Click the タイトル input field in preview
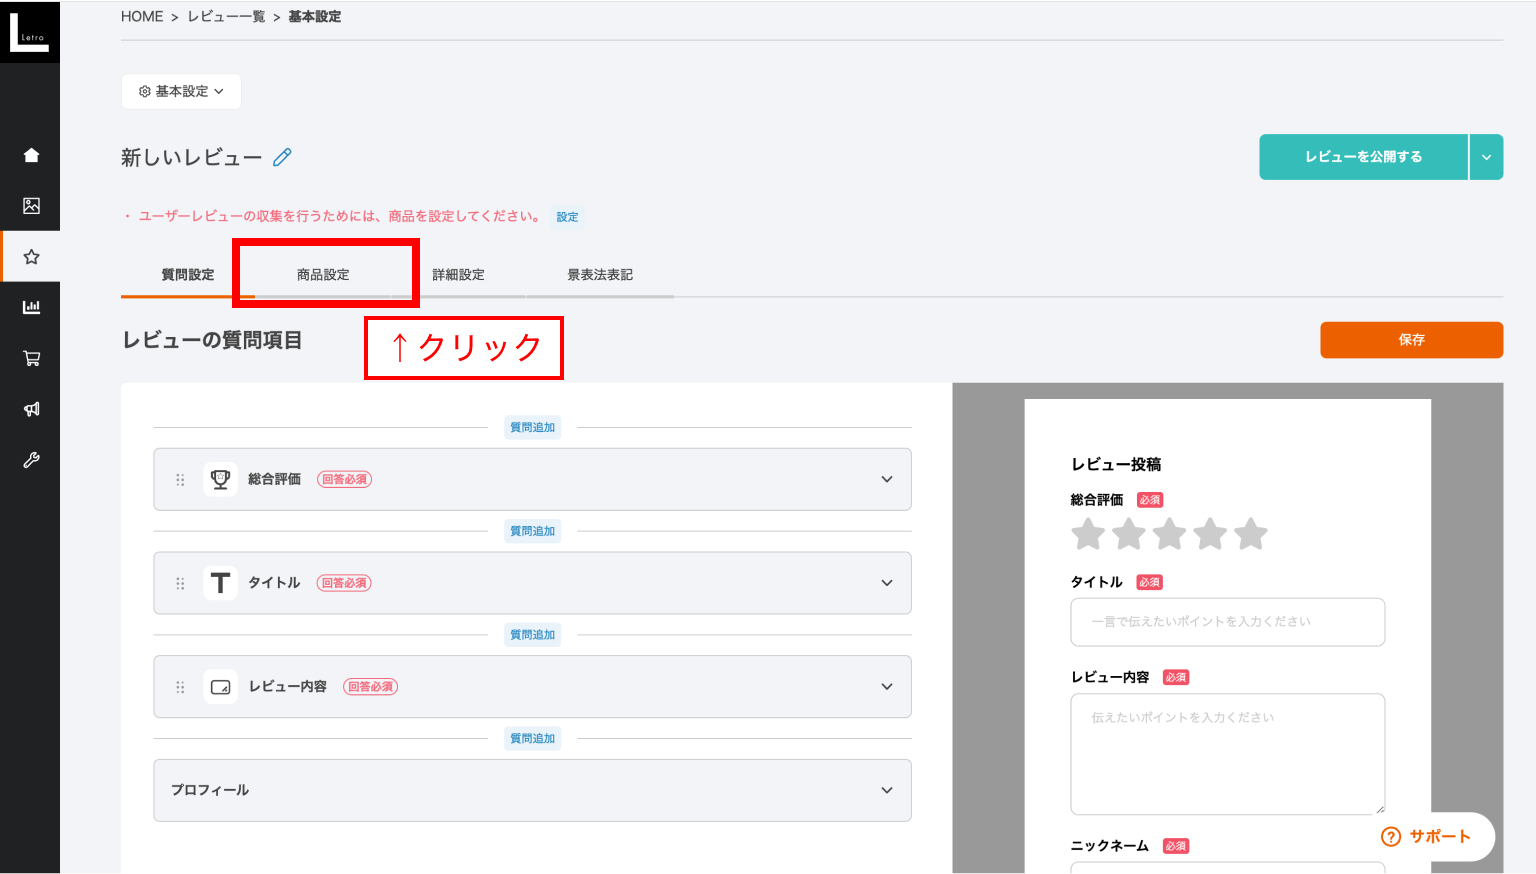This screenshot has height=874, width=1536. (1227, 622)
